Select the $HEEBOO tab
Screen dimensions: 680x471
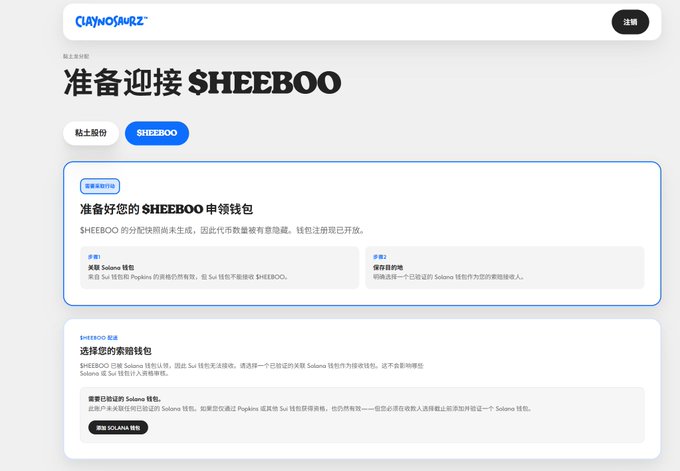click(157, 133)
